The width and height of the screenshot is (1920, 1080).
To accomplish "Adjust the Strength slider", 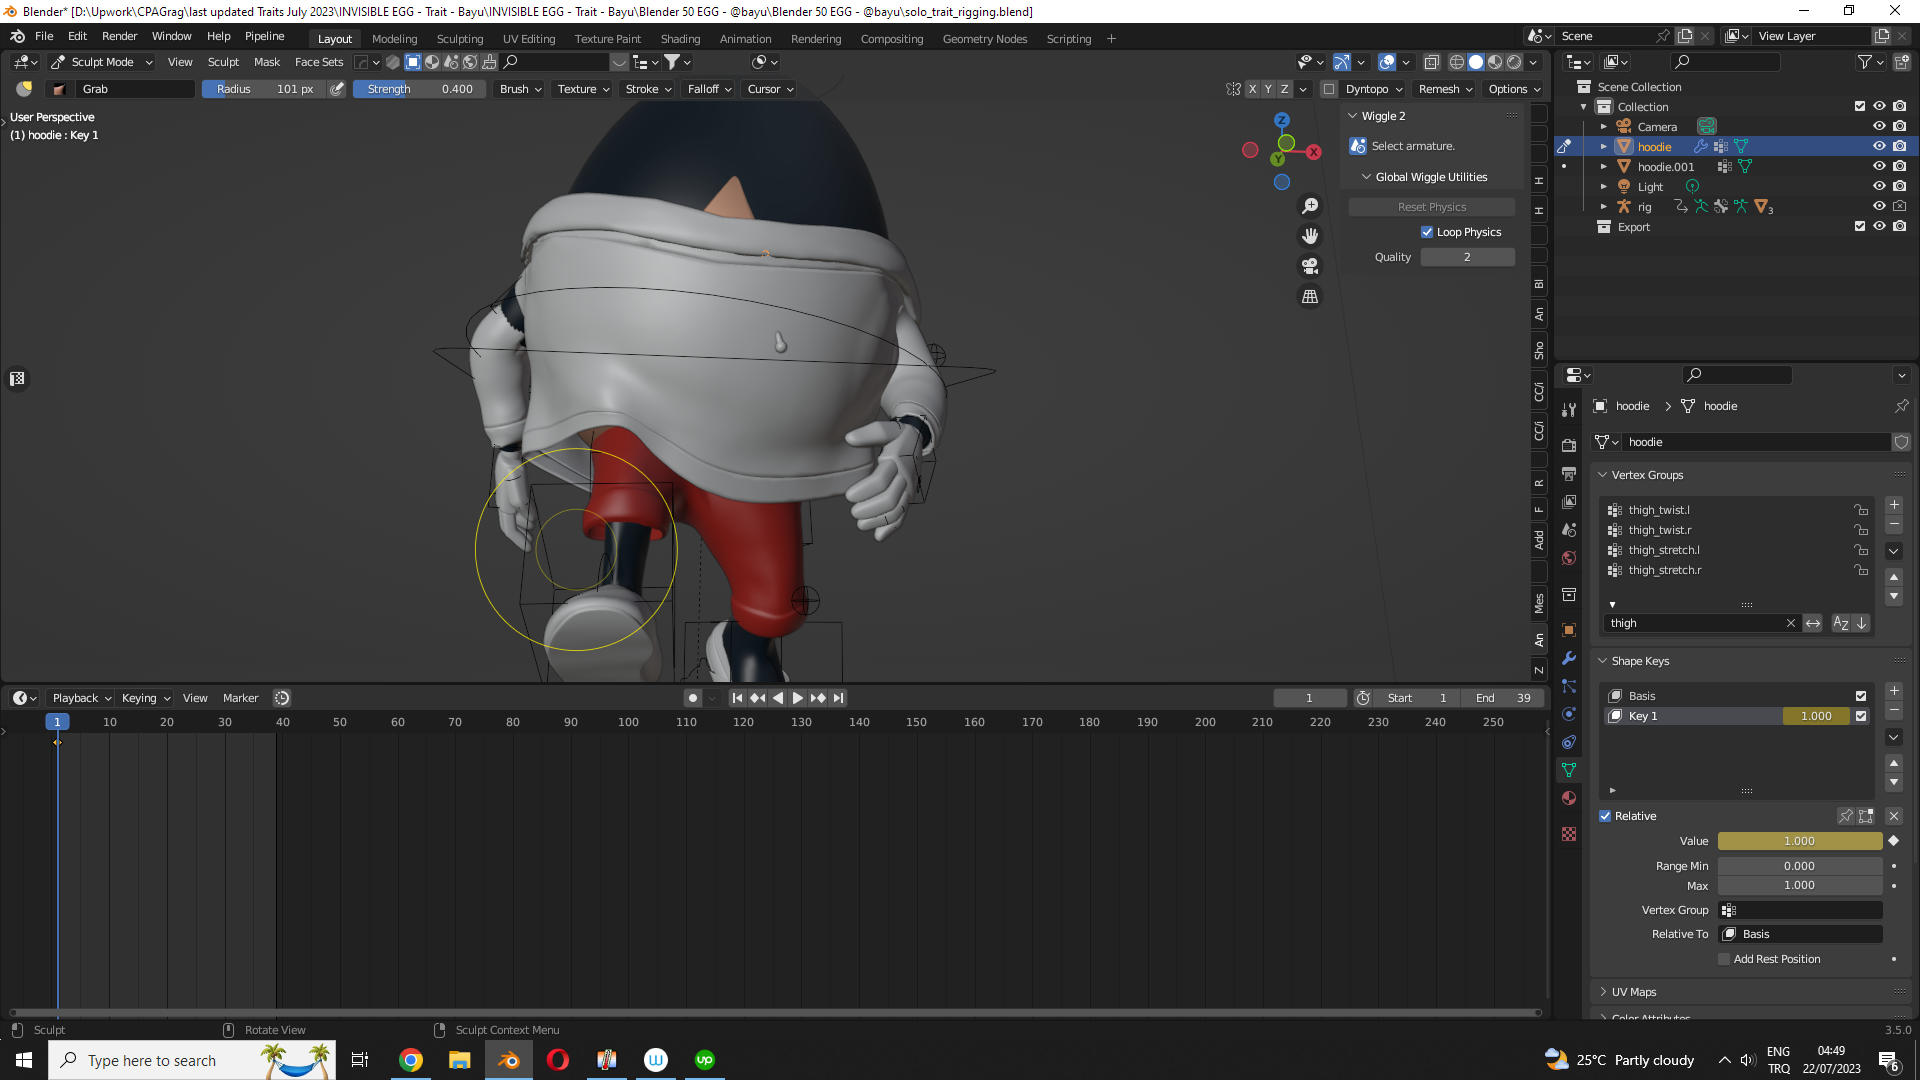I will pyautogui.click(x=419, y=89).
